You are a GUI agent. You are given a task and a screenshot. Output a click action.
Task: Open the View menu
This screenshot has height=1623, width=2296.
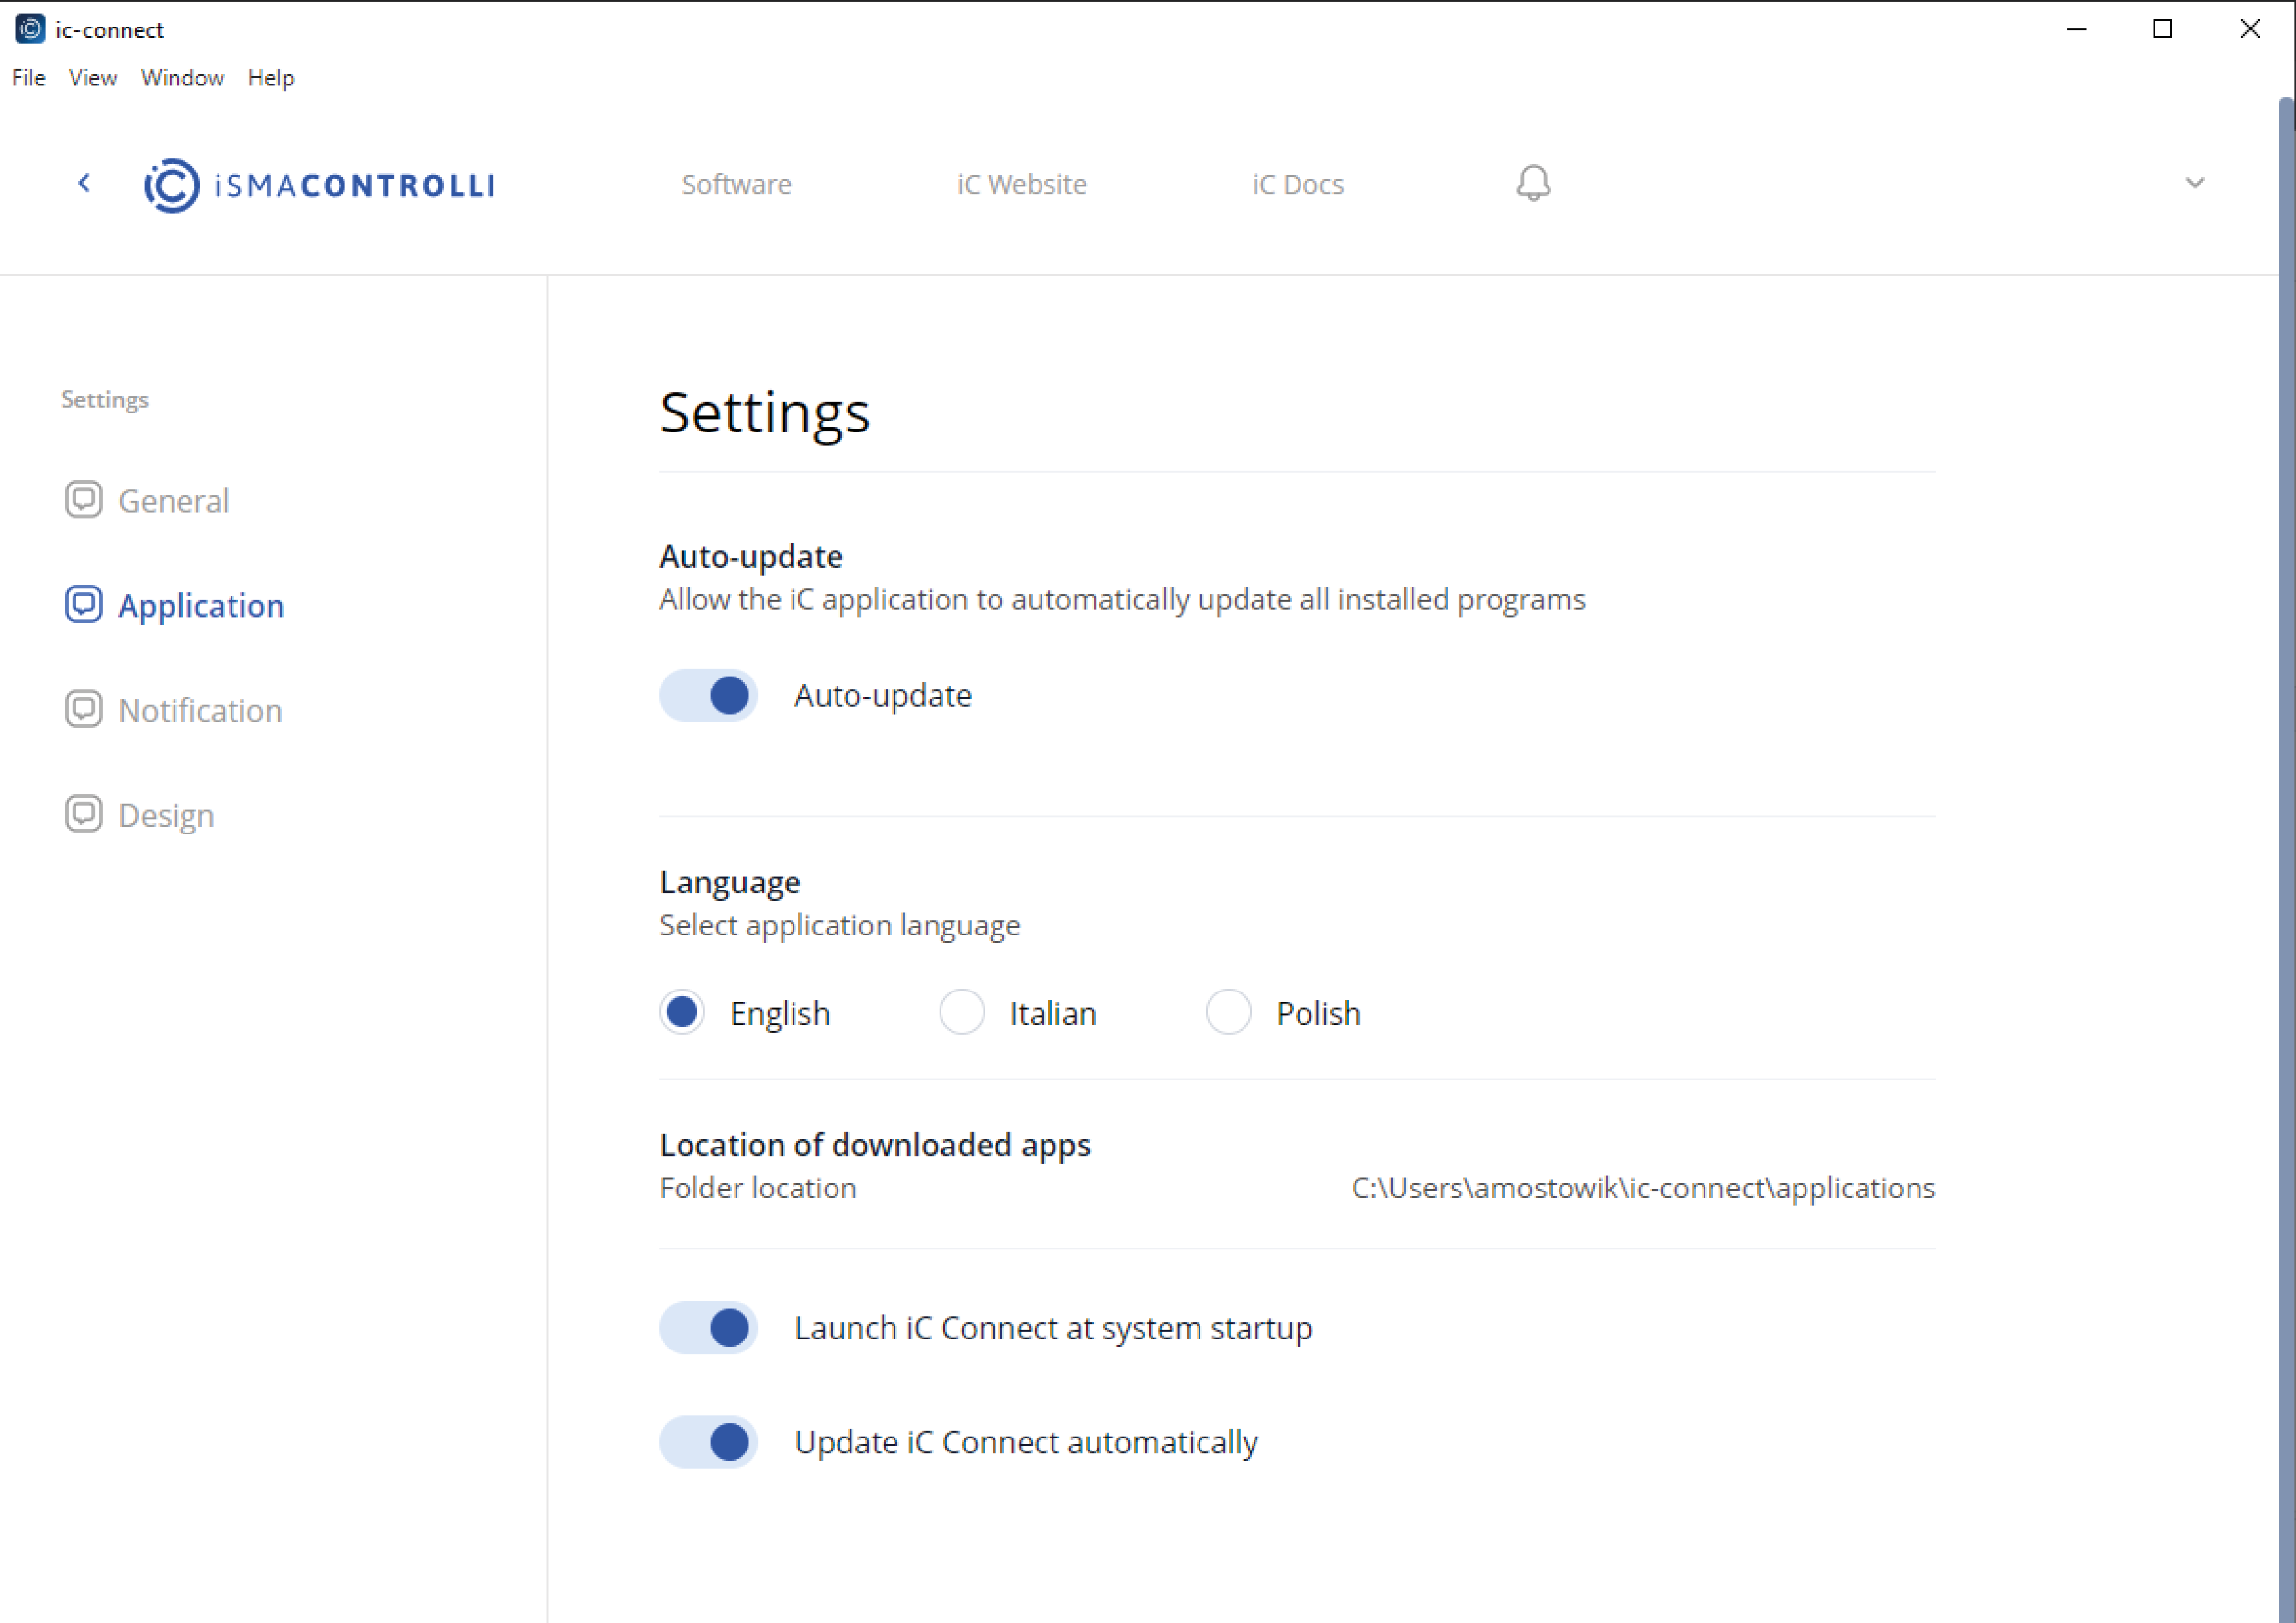pyautogui.click(x=92, y=77)
